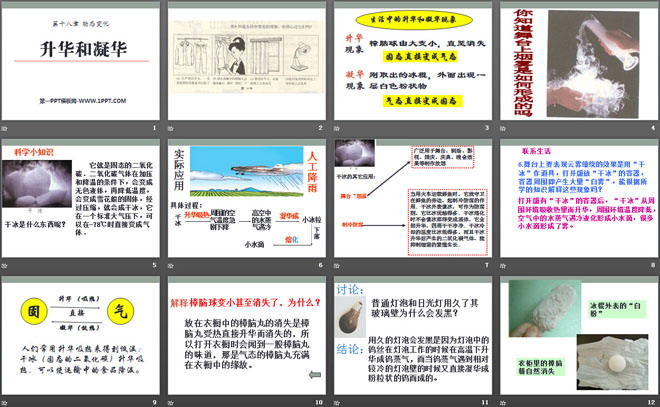The image size is (660, 407).
Task: Select slide 5 titled 科学小知识
Action: (x=82, y=199)
